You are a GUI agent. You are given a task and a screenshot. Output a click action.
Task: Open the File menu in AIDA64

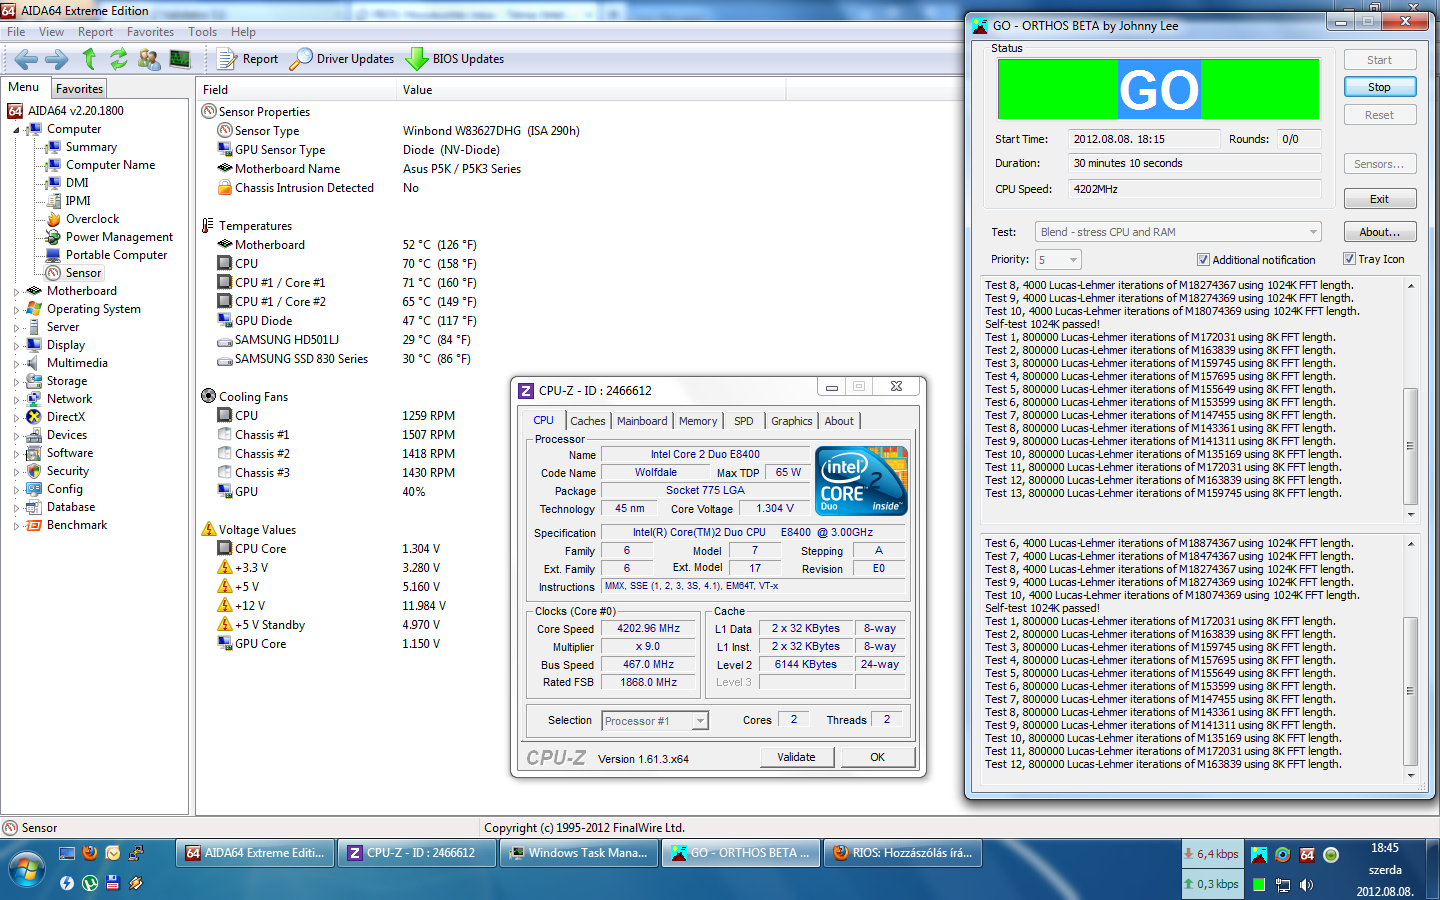coord(16,32)
